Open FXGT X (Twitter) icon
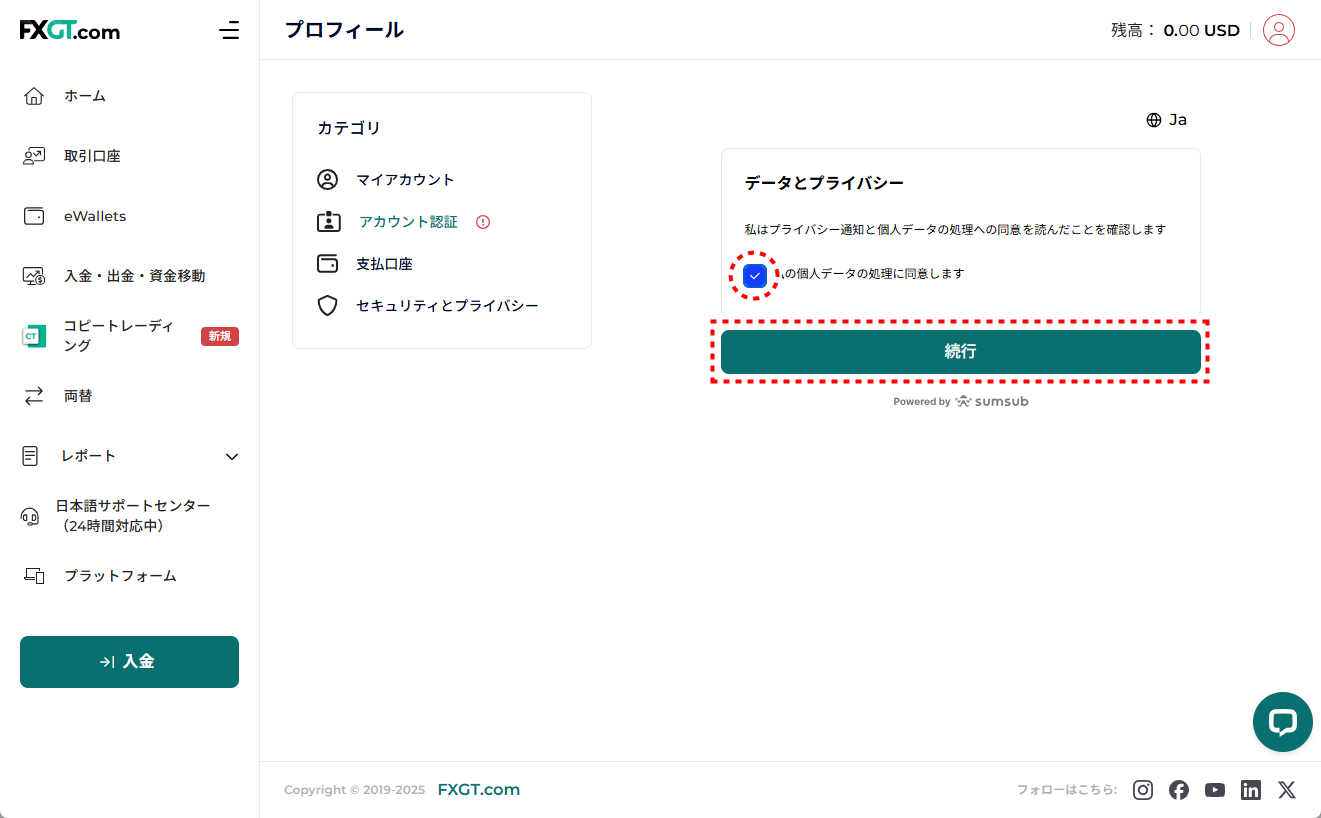This screenshot has width=1321, height=818. (x=1287, y=790)
